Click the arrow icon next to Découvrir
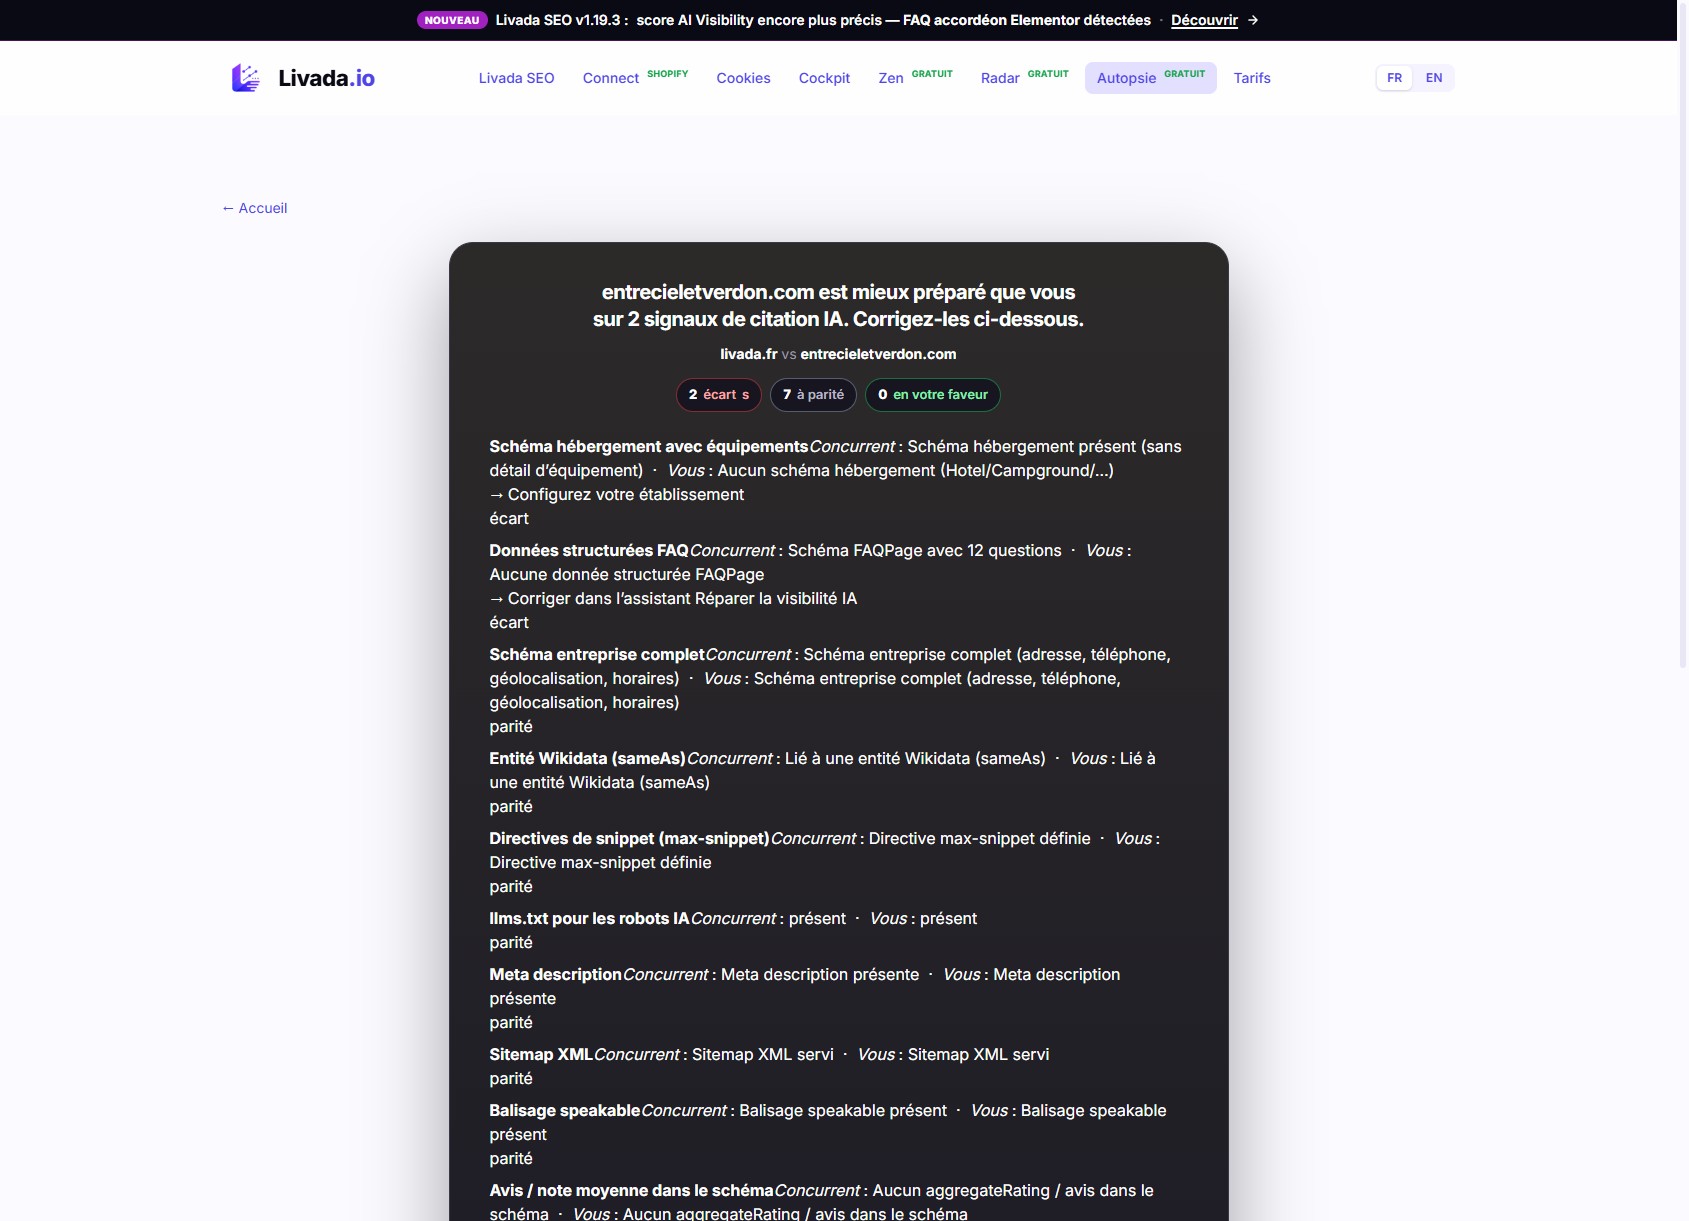 point(1253,20)
